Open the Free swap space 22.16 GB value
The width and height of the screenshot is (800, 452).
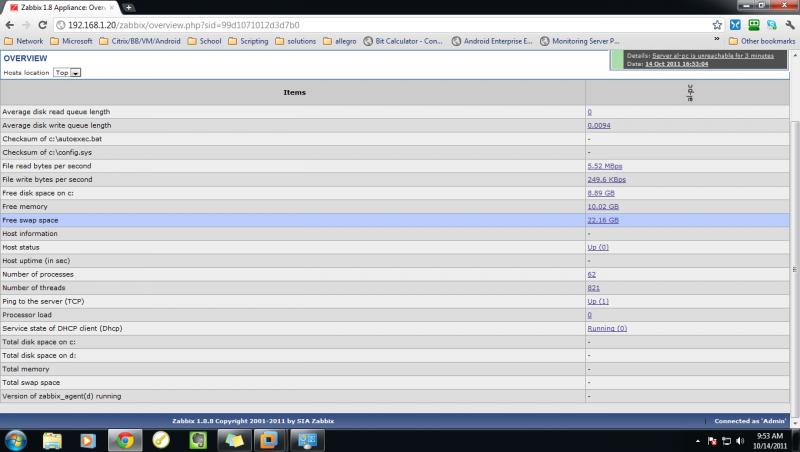(x=603, y=220)
